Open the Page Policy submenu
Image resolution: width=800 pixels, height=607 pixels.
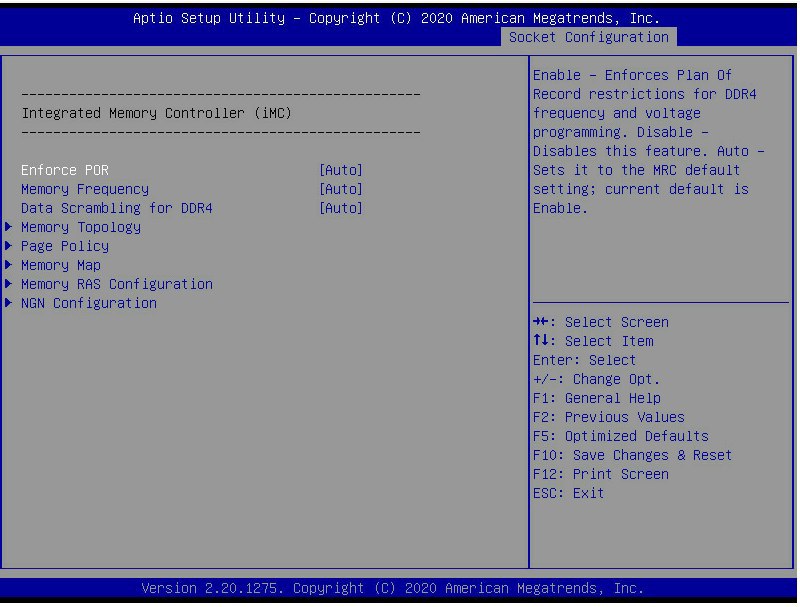point(65,246)
